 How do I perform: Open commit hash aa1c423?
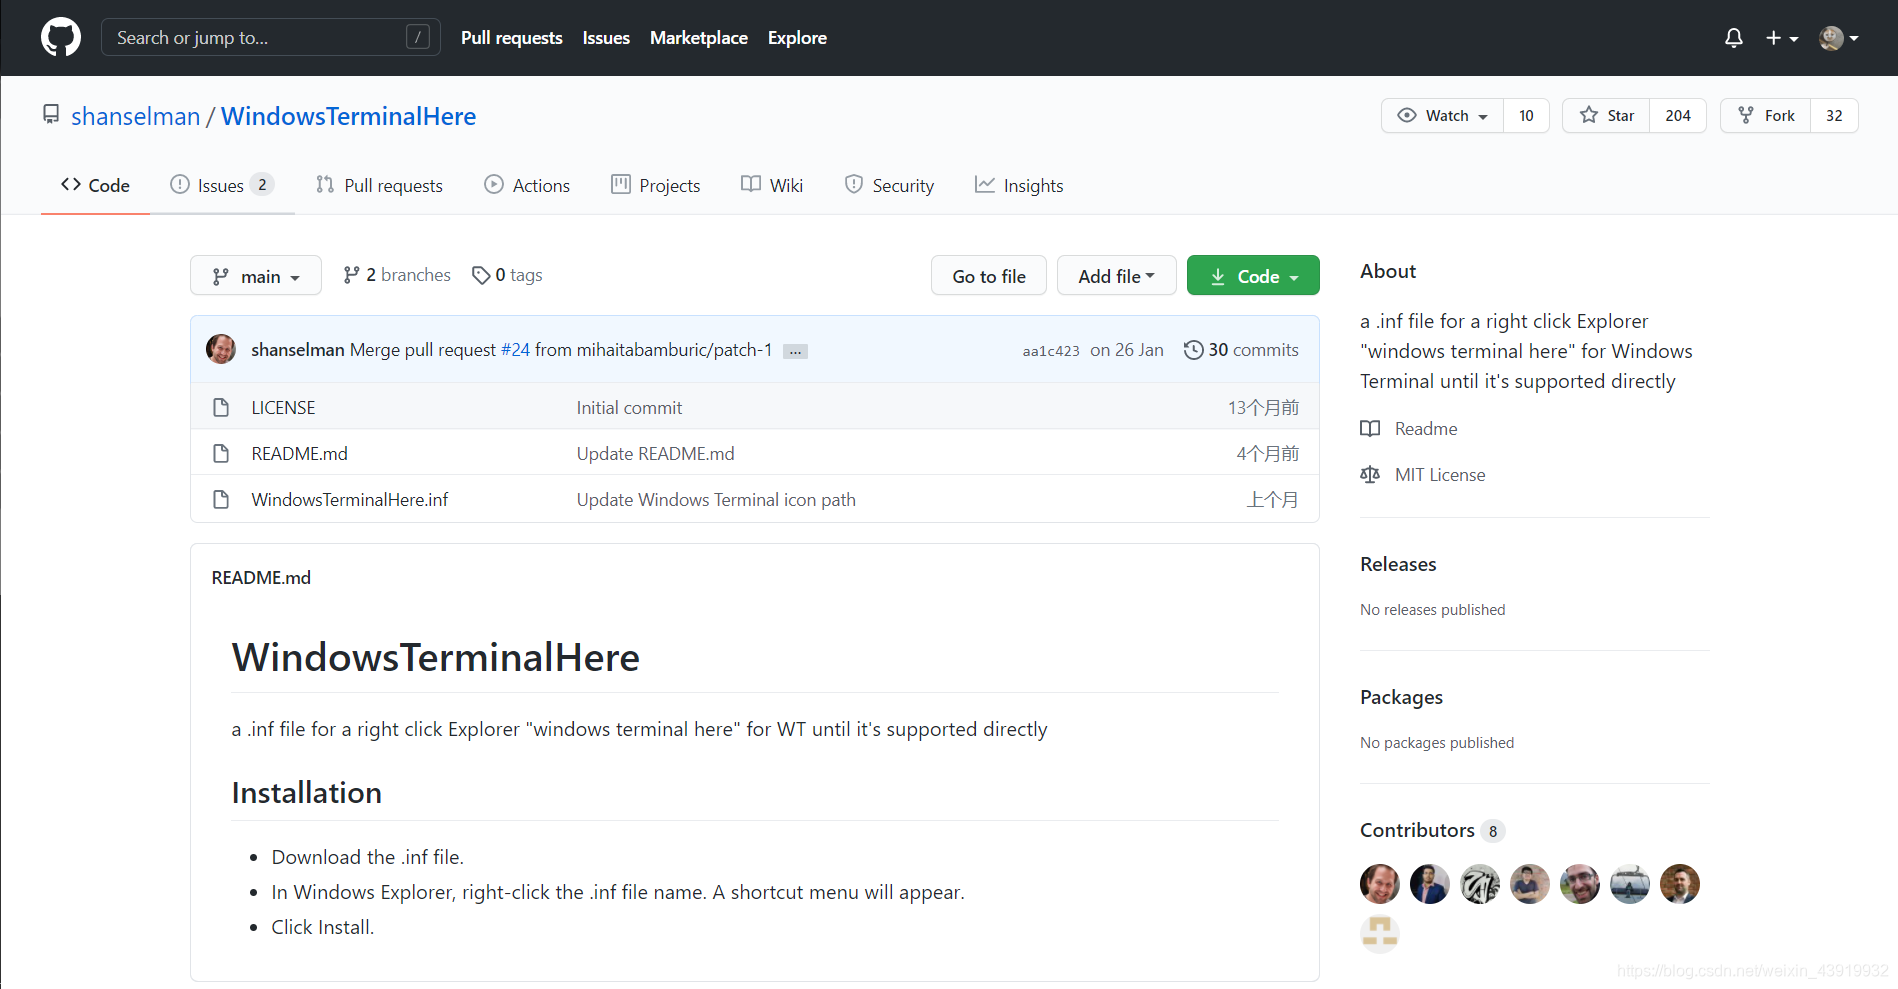pos(1051,351)
